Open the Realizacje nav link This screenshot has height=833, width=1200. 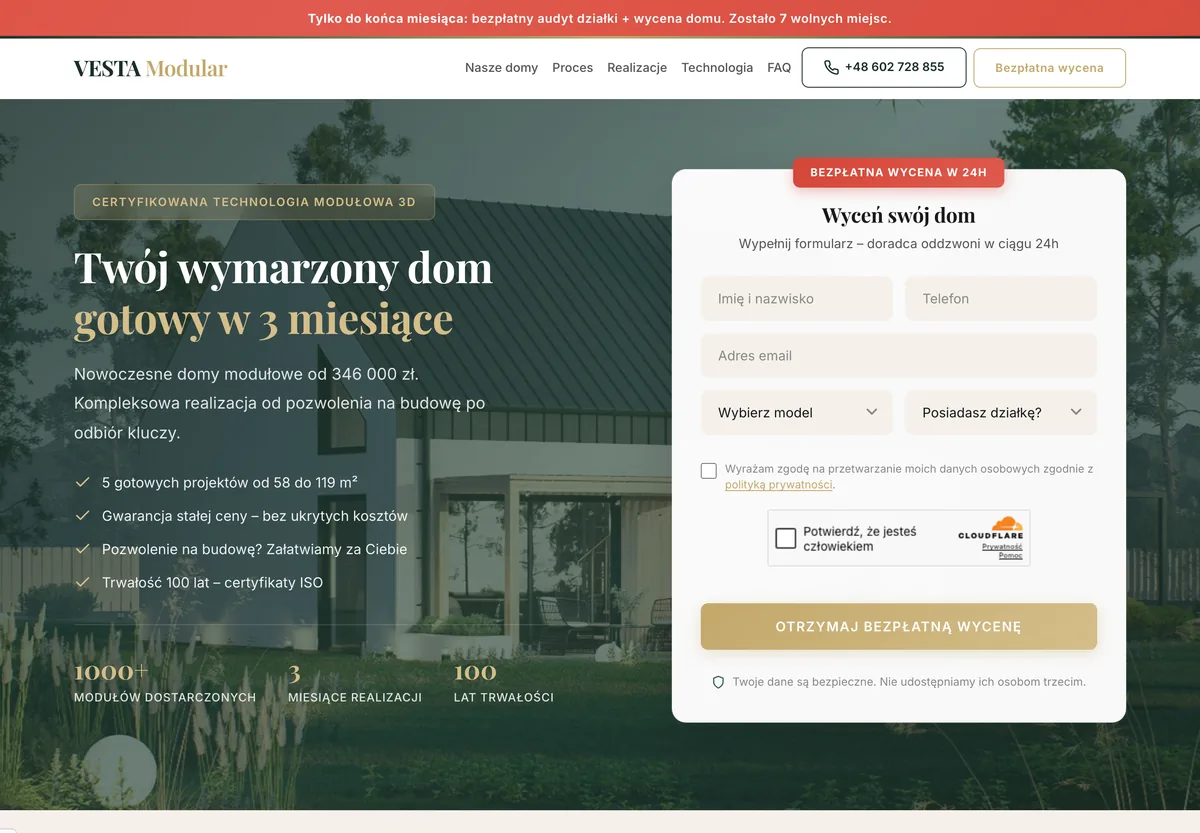(637, 68)
